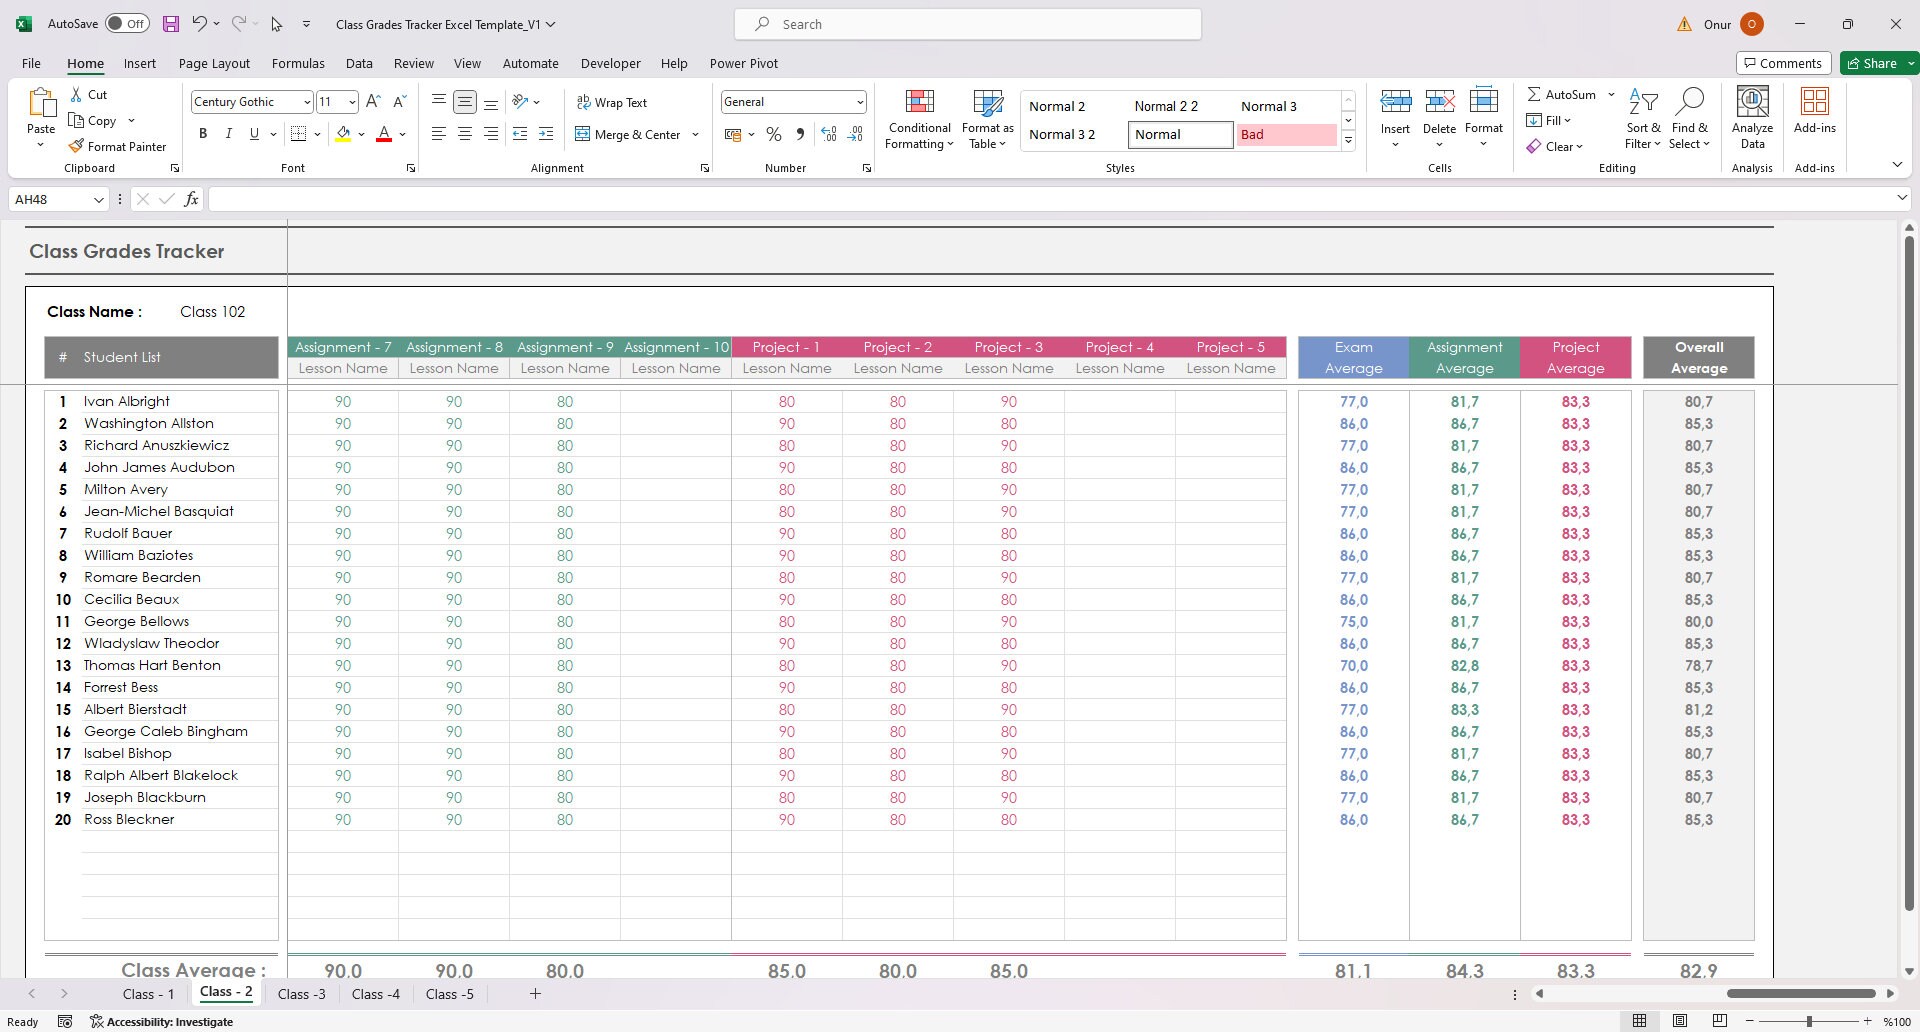Expand the Number Format dropdown

860,101
